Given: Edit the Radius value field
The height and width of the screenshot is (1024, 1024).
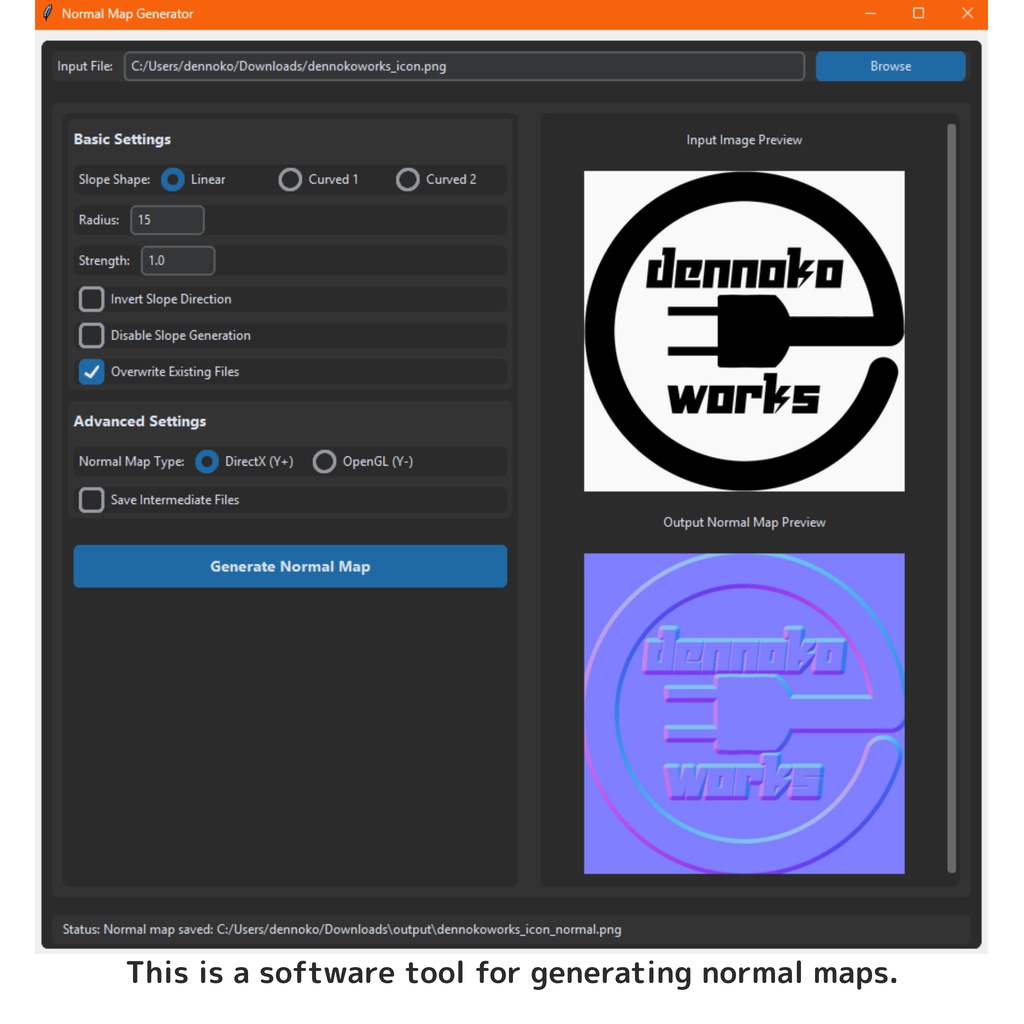Looking at the screenshot, I should click(167, 219).
